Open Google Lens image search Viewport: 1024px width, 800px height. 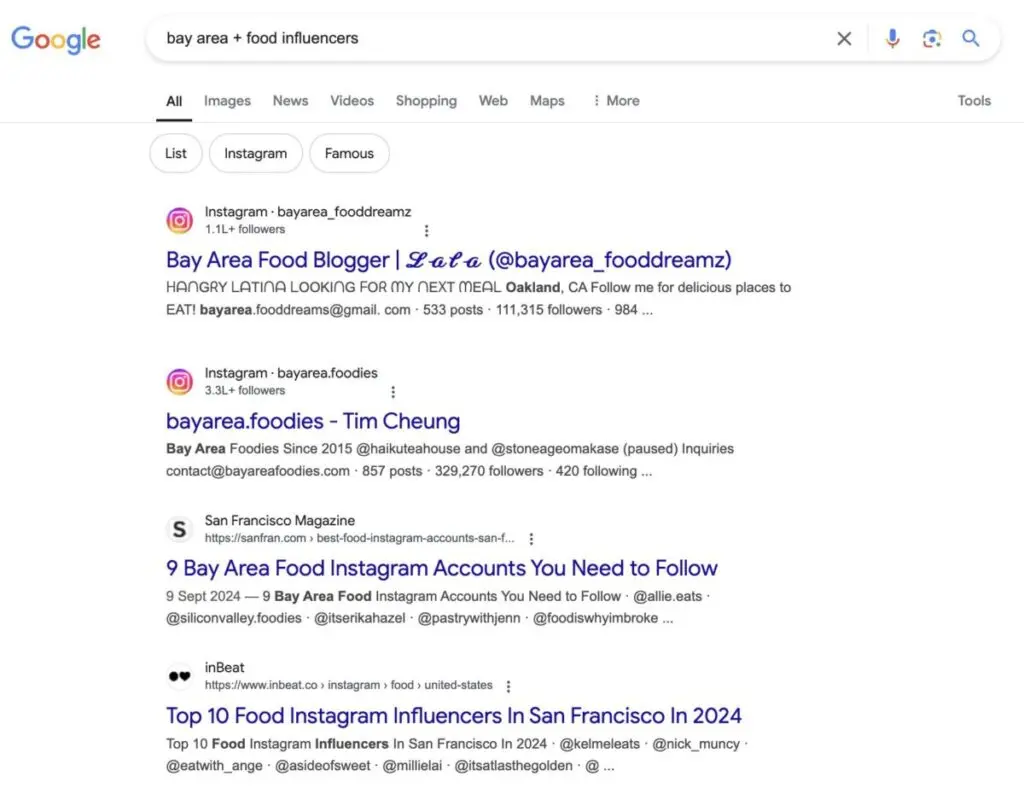pyautogui.click(x=932, y=39)
